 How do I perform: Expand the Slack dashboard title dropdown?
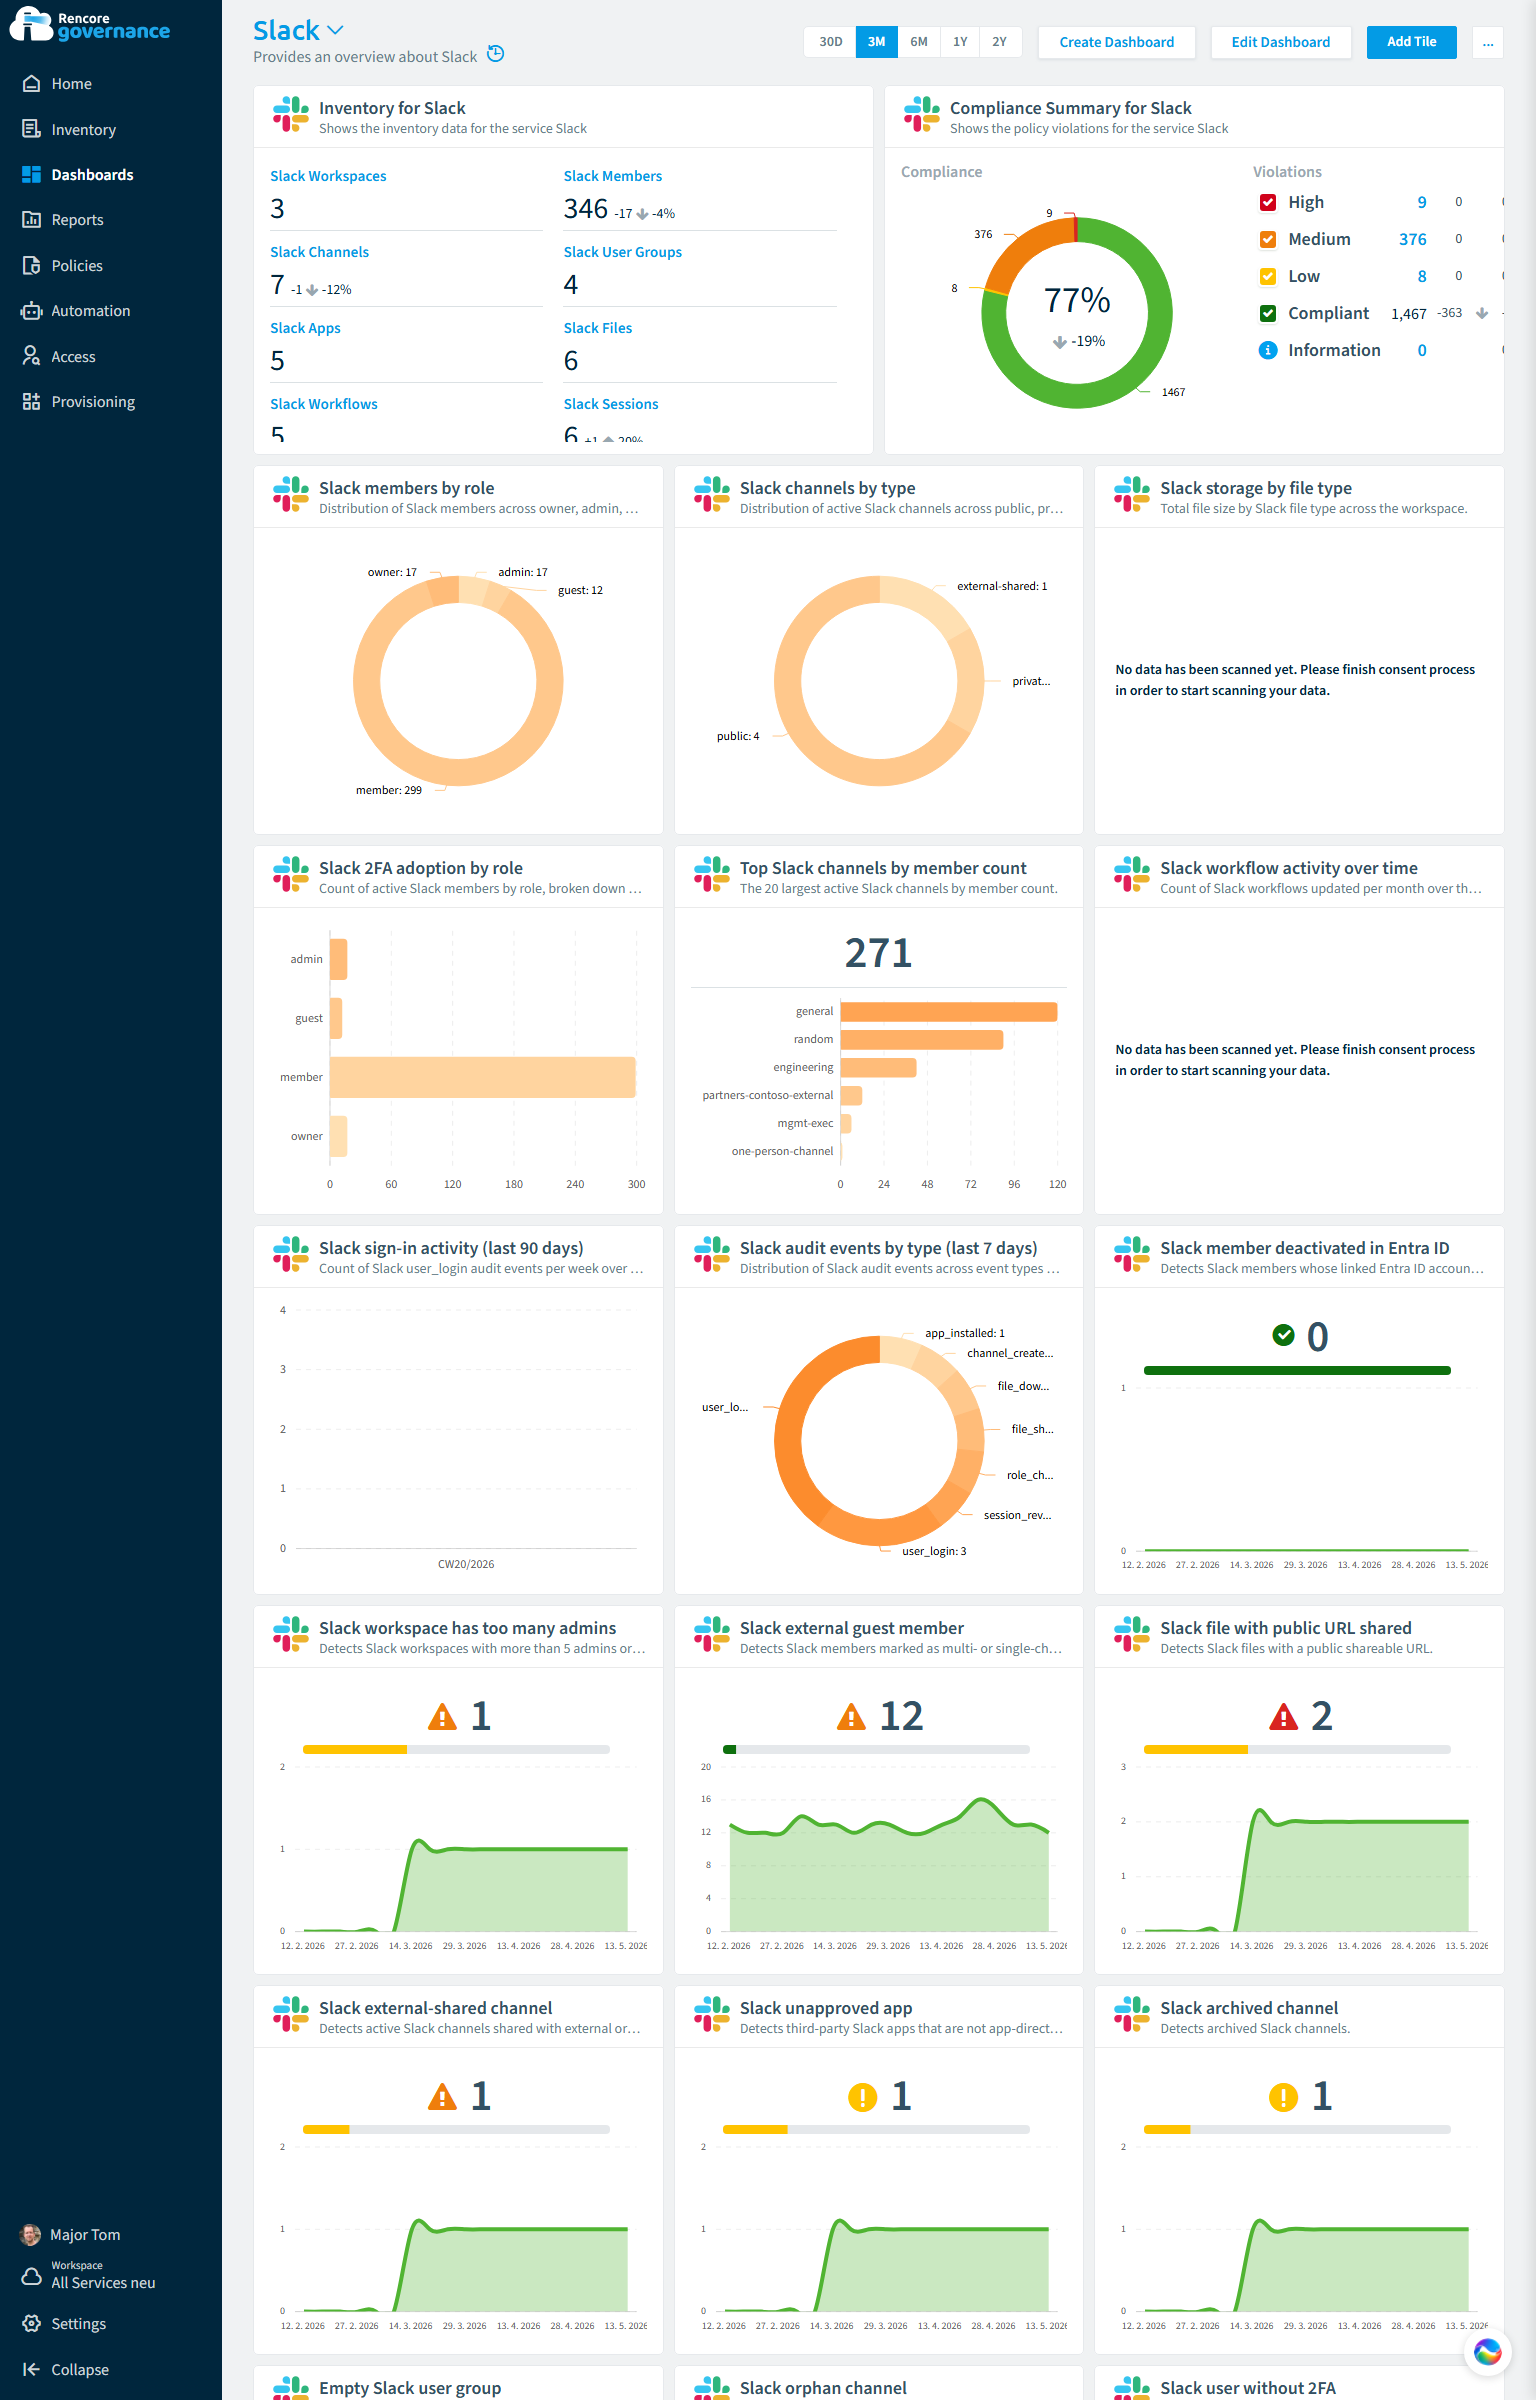(335, 30)
